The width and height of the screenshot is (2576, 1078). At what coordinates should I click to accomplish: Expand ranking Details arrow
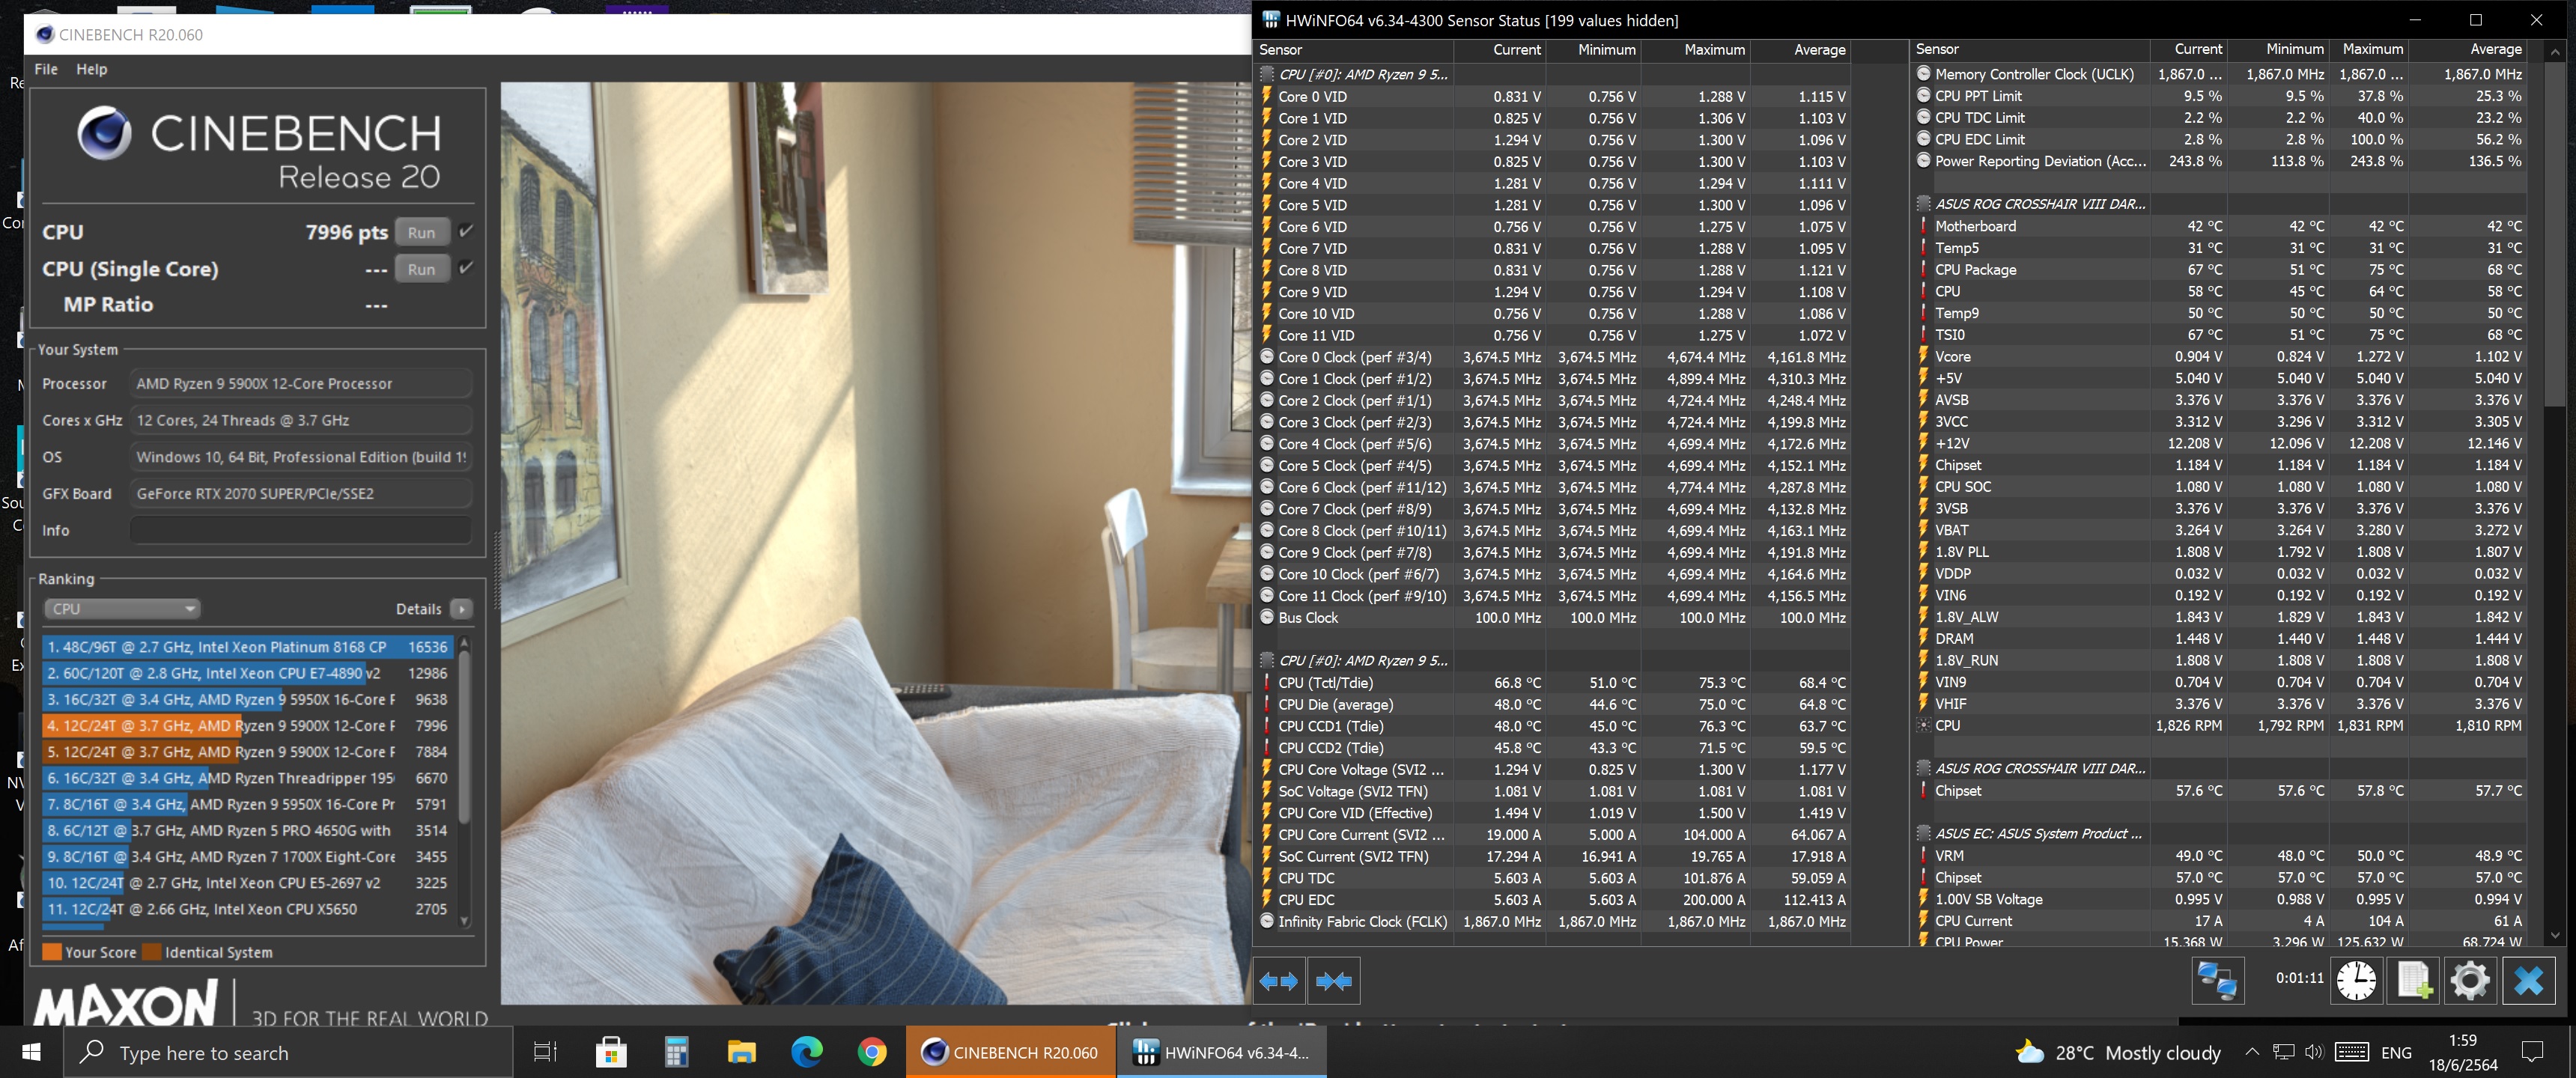coord(461,609)
